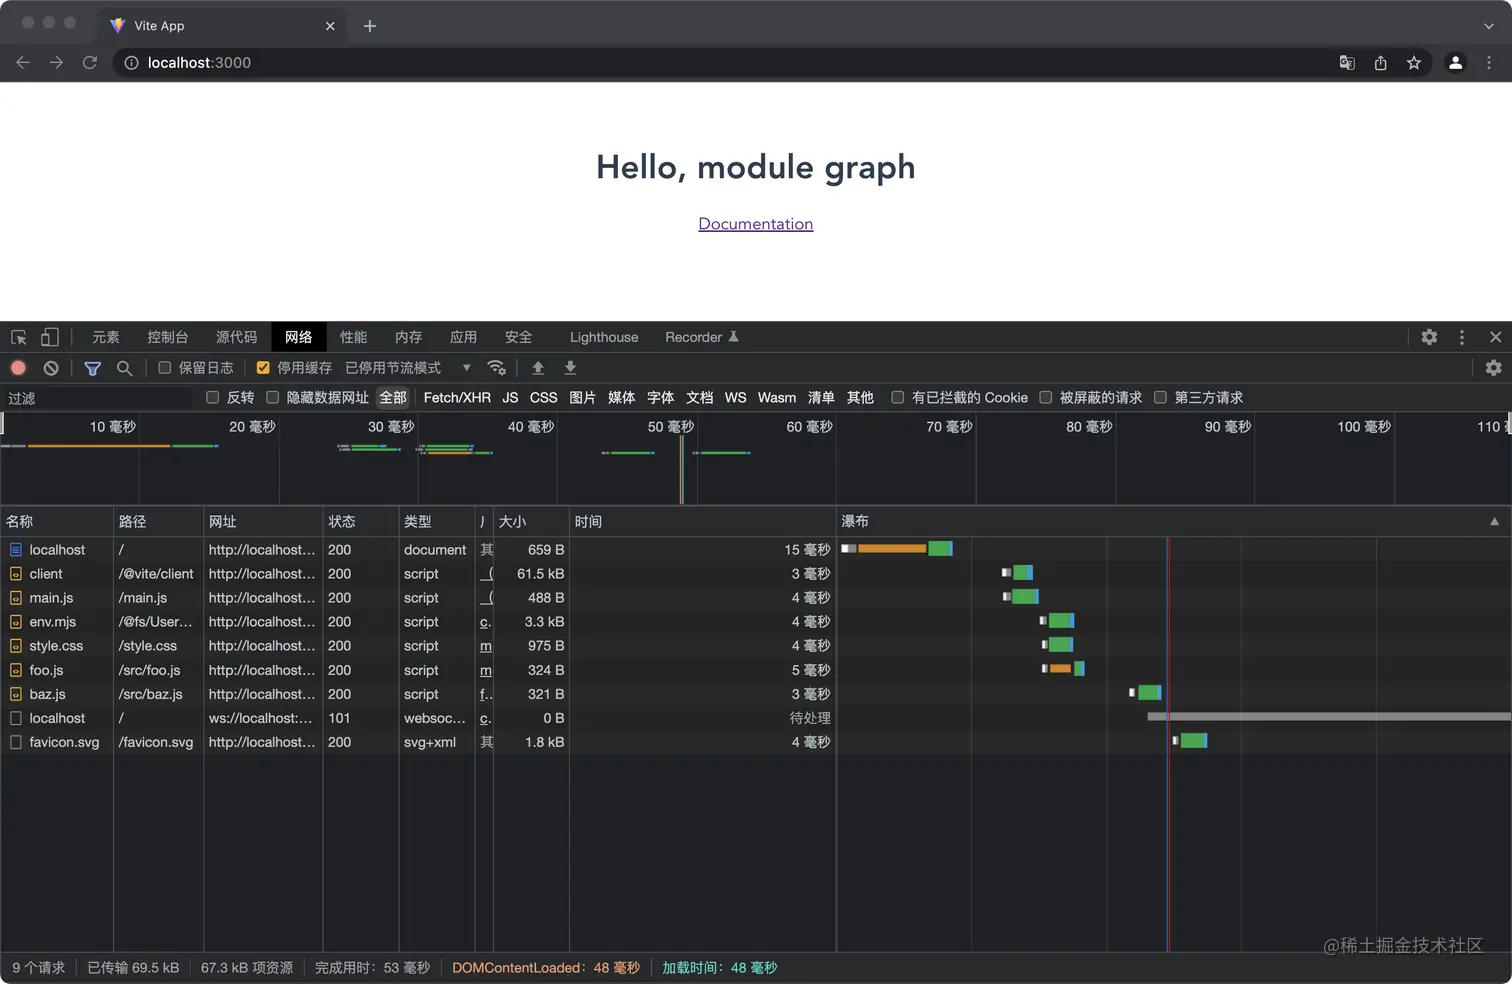Open DevTools three-dot customize menu

(1462, 337)
